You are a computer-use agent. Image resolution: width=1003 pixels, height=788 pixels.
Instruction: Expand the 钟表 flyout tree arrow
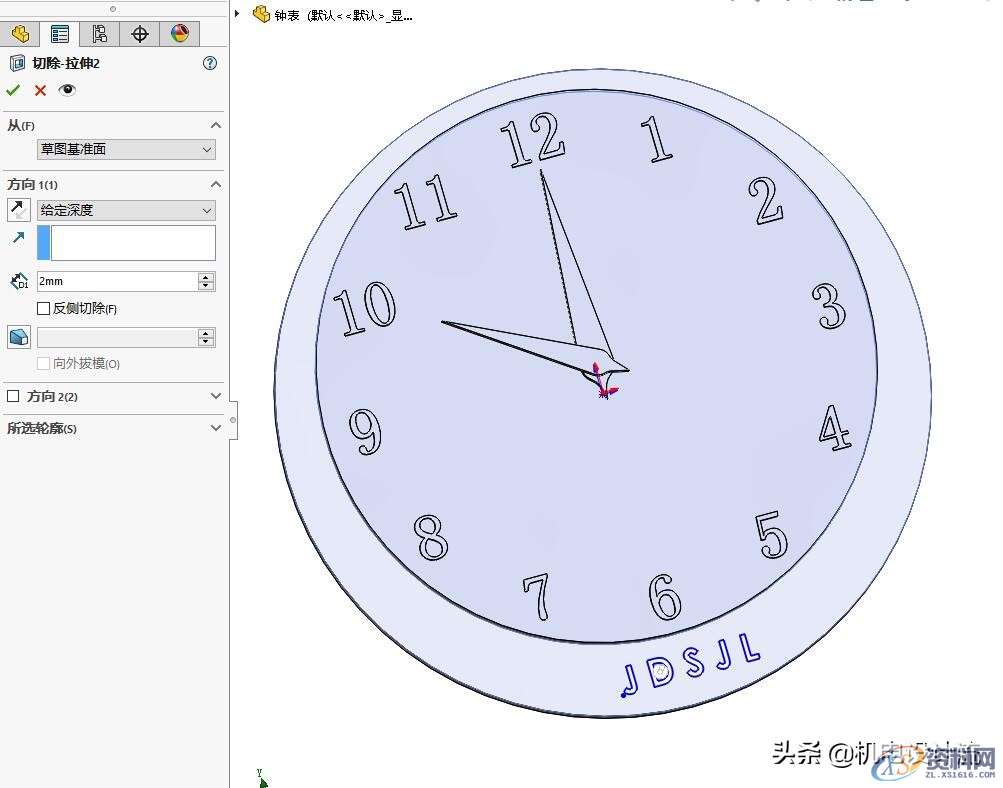tap(237, 14)
